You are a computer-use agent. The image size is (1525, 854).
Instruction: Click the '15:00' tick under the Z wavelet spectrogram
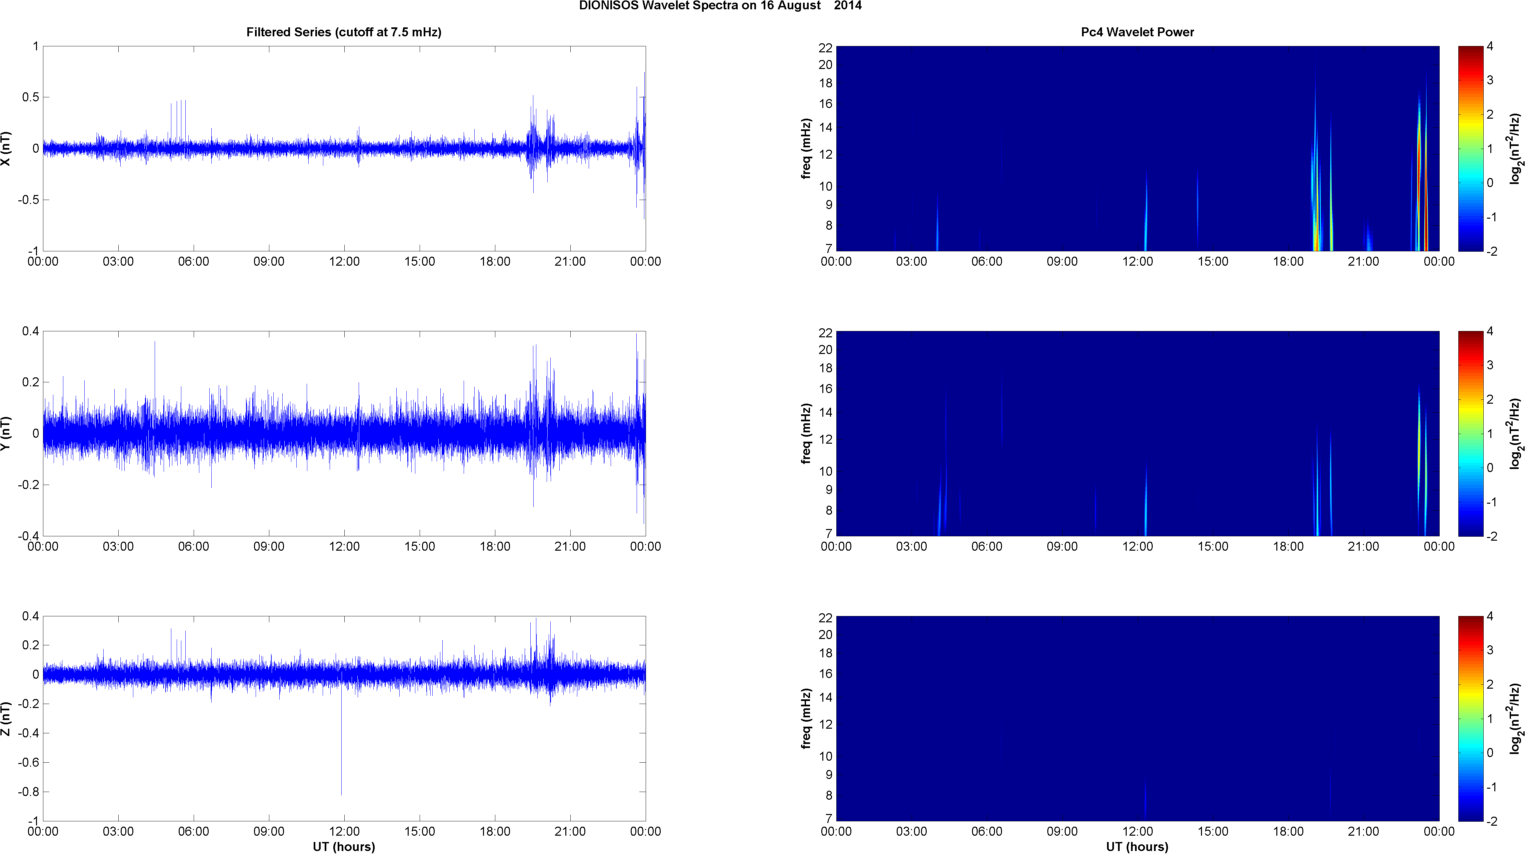(1213, 832)
